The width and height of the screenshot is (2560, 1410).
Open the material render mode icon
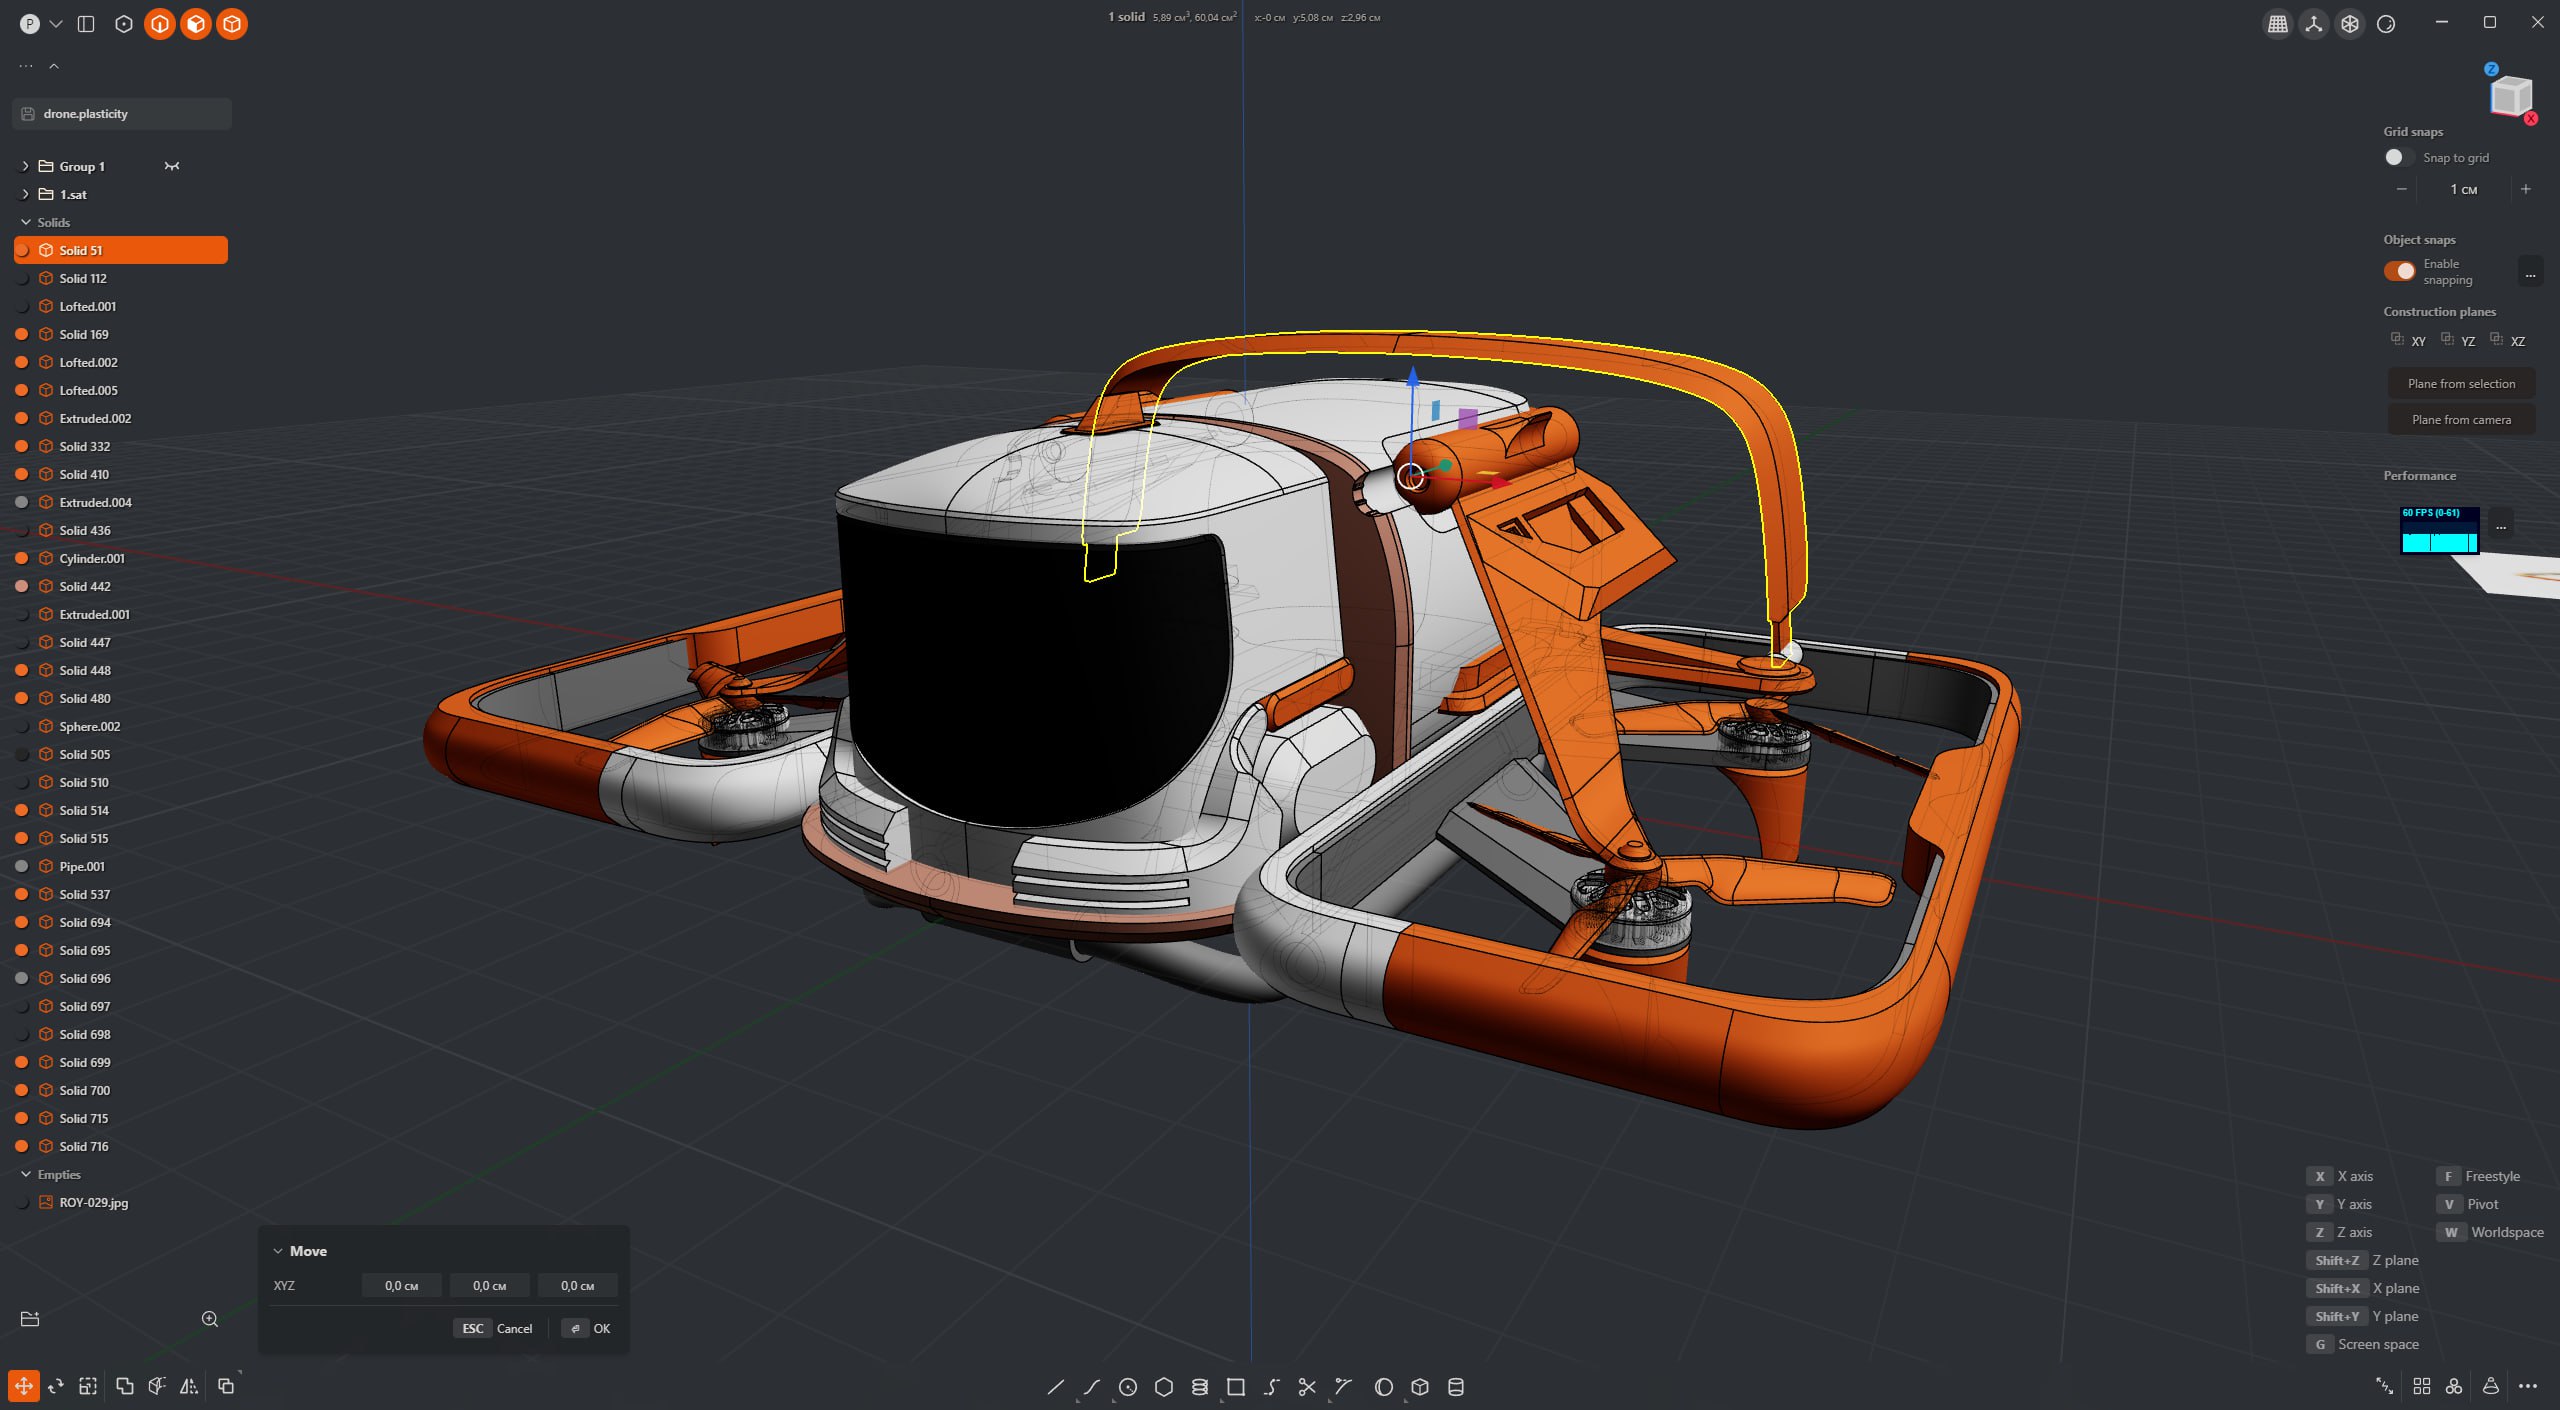coord(2386,24)
